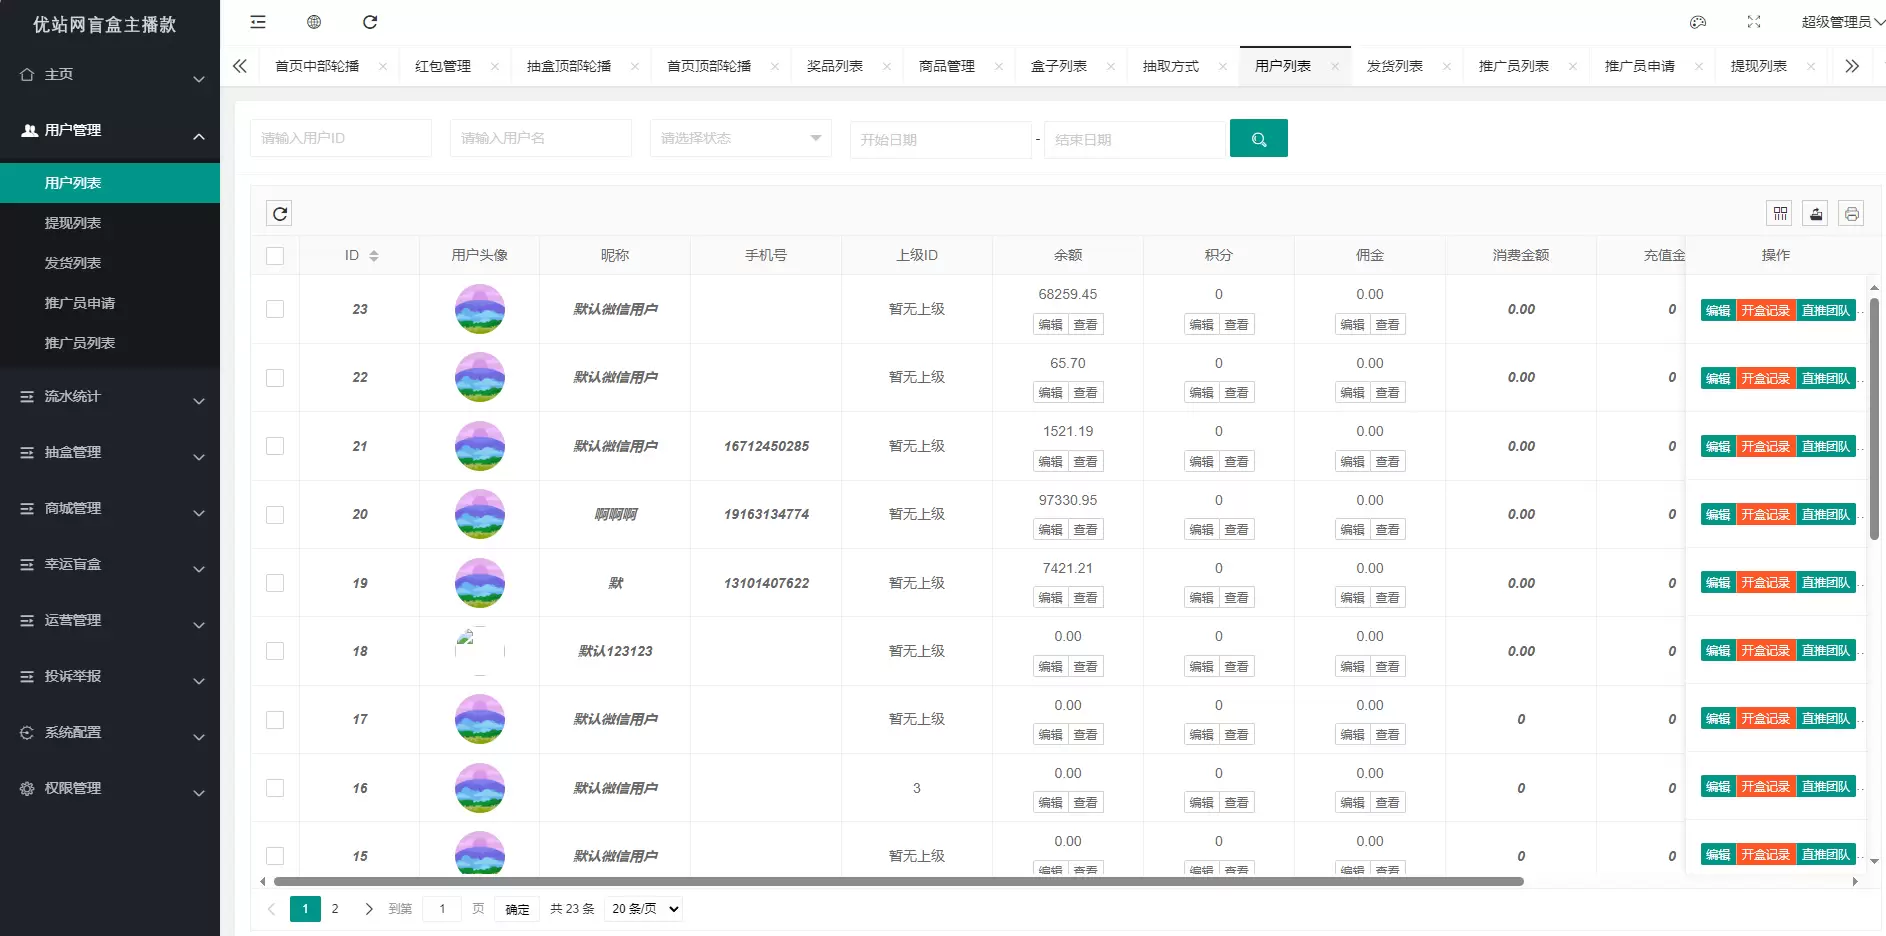Tick the checkbox for user ID 23

275,309
